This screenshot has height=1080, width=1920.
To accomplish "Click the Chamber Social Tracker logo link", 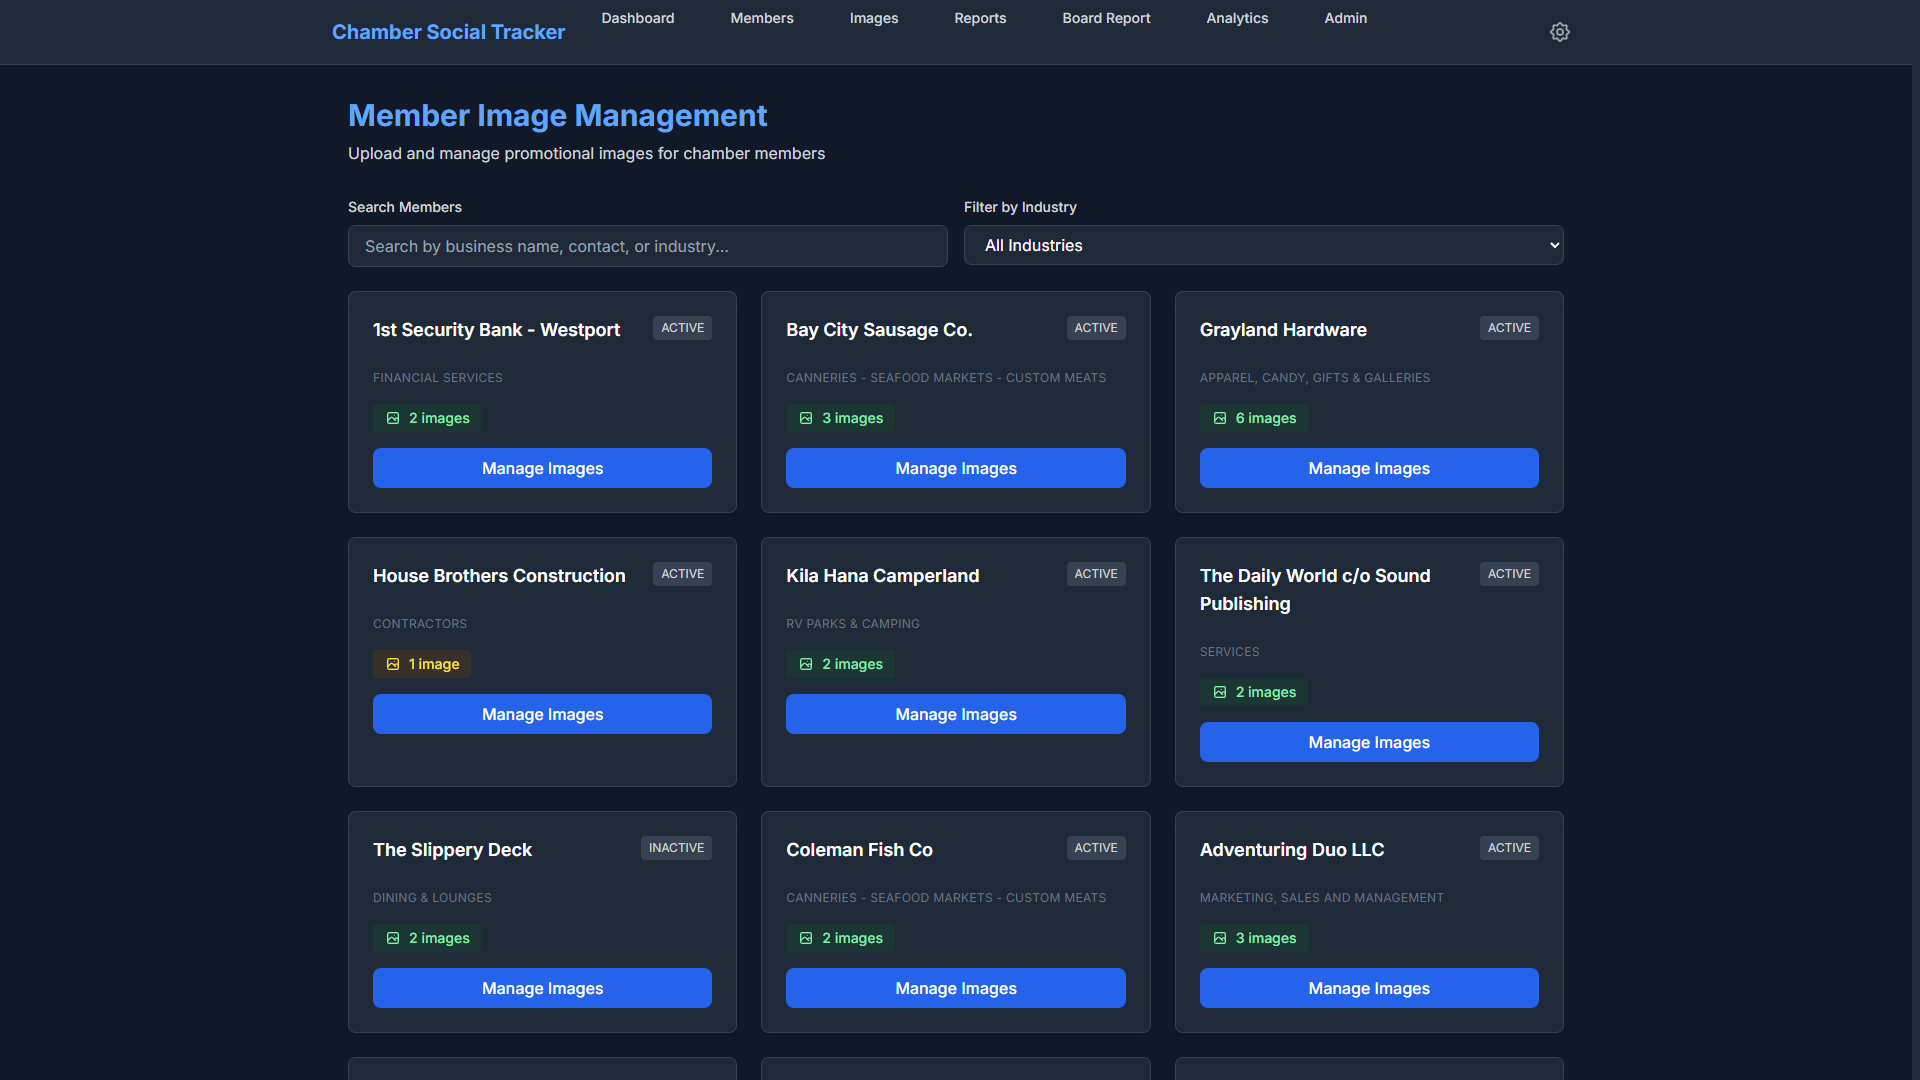I will click(448, 32).
